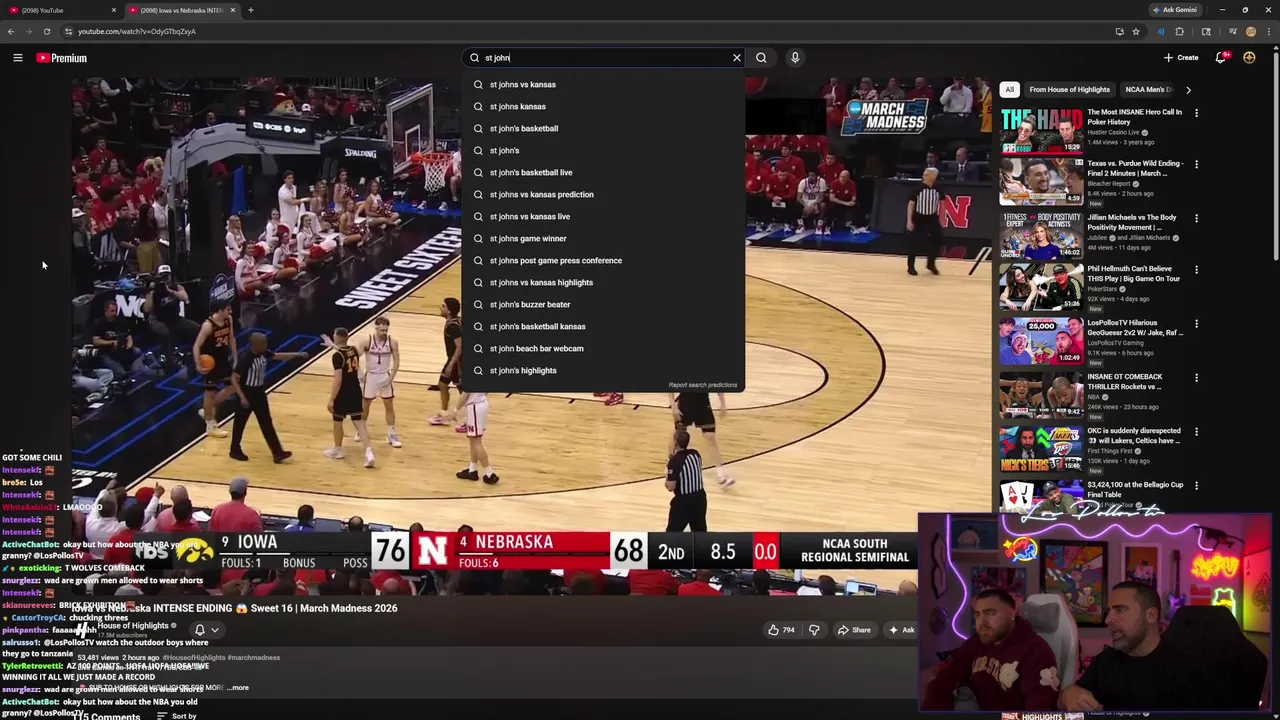Select the 'NCAA Men's' filter chip
The image size is (1280, 720).
(1148, 89)
